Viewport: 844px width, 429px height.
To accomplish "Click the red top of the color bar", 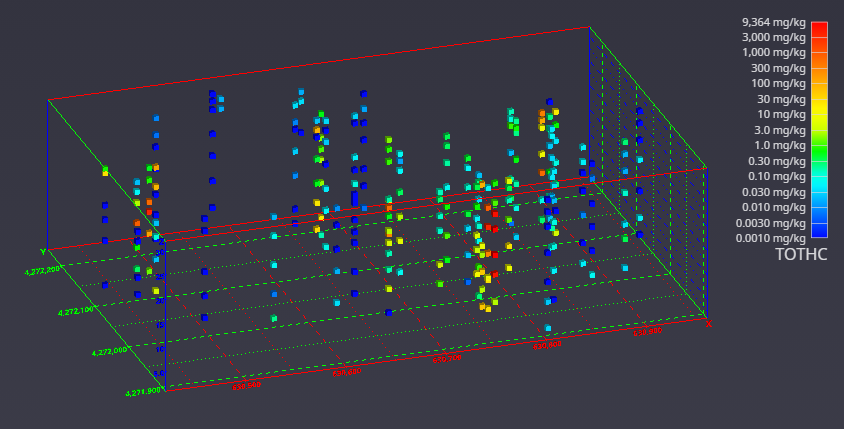I will tap(819, 25).
